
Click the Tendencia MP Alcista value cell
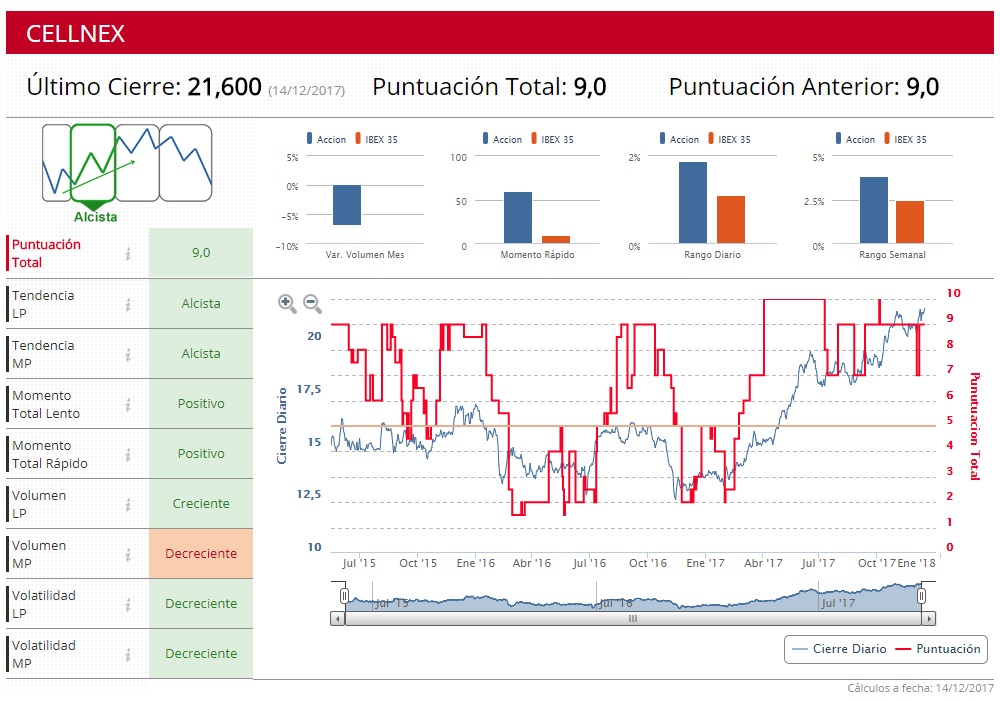pyautogui.click(x=201, y=353)
